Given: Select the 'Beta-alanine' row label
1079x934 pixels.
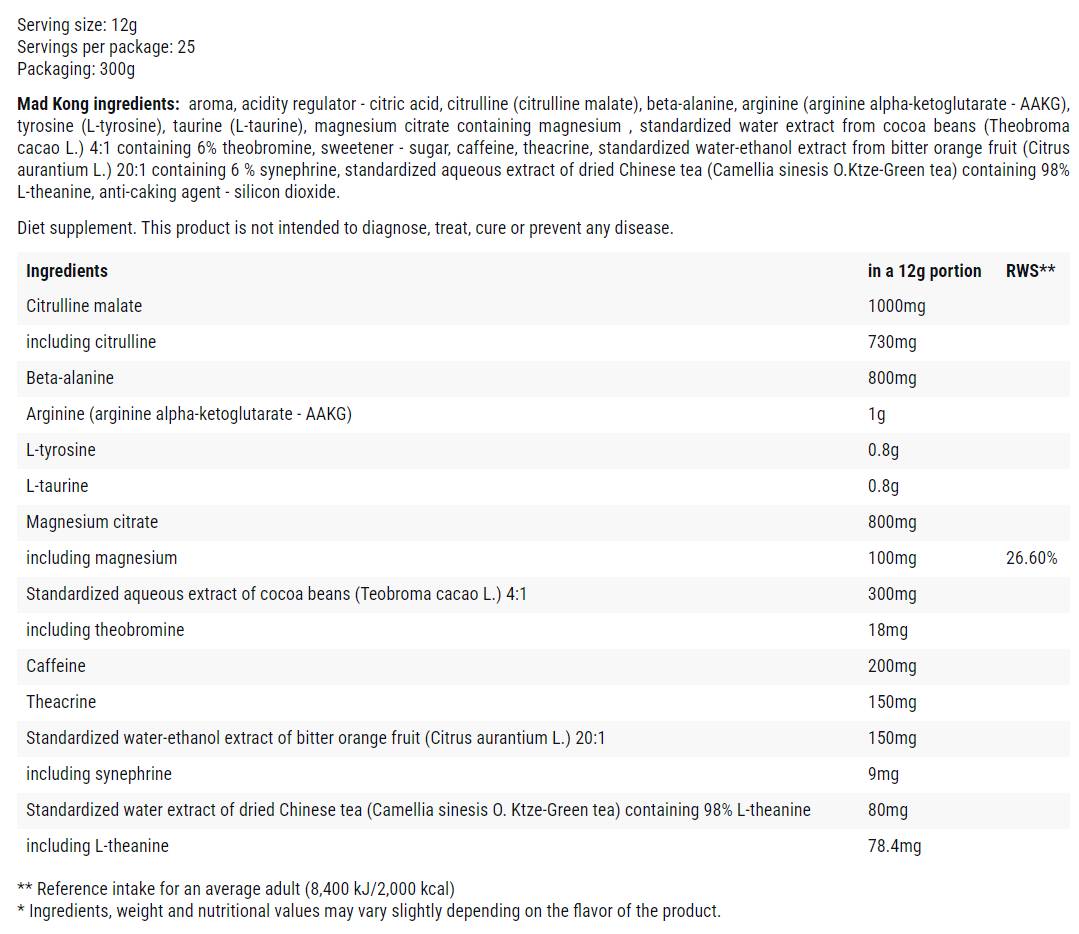Looking at the screenshot, I should pyautogui.click(x=70, y=378).
